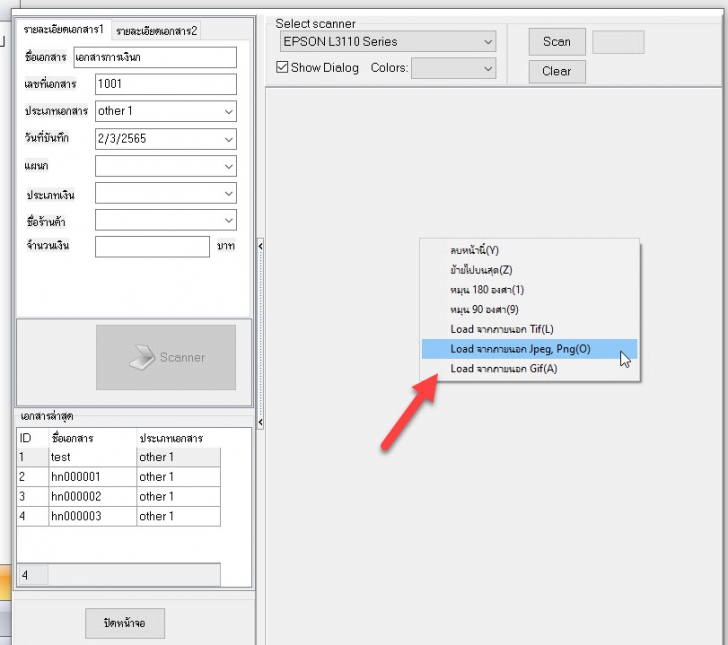Click the ชื่อเอกสาร name field

[x=155, y=57]
